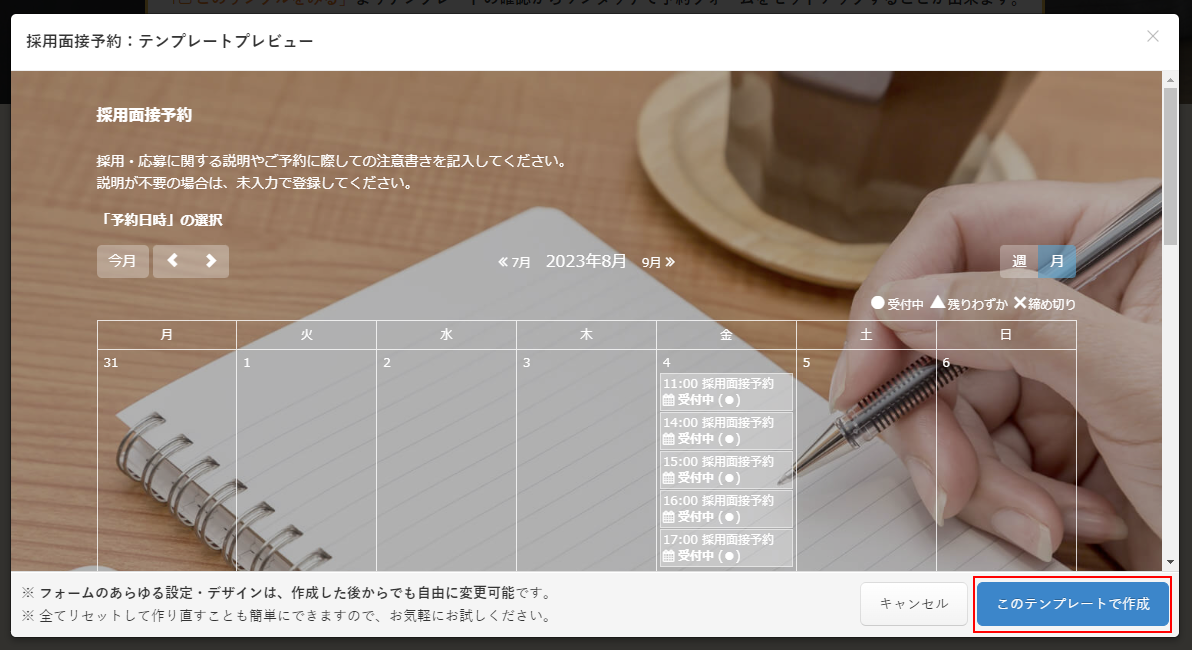1192x650 pixels.
Task: Switch calendar to 月 view
Action: point(1057,261)
